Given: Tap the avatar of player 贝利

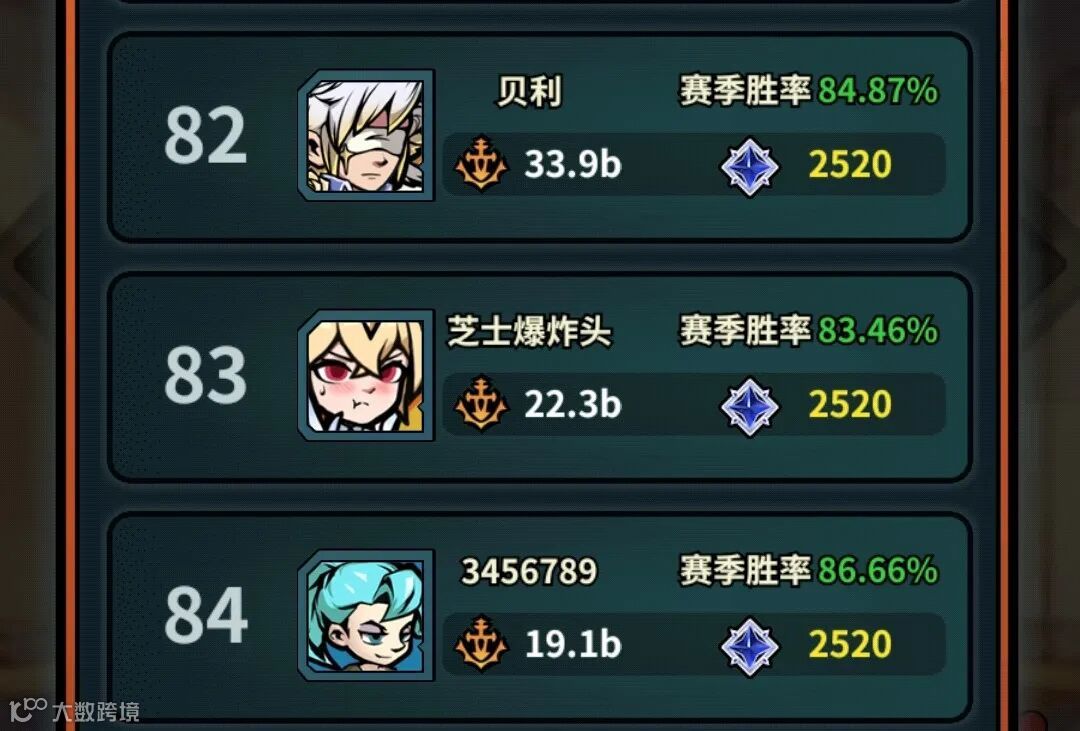Looking at the screenshot, I should (366, 135).
